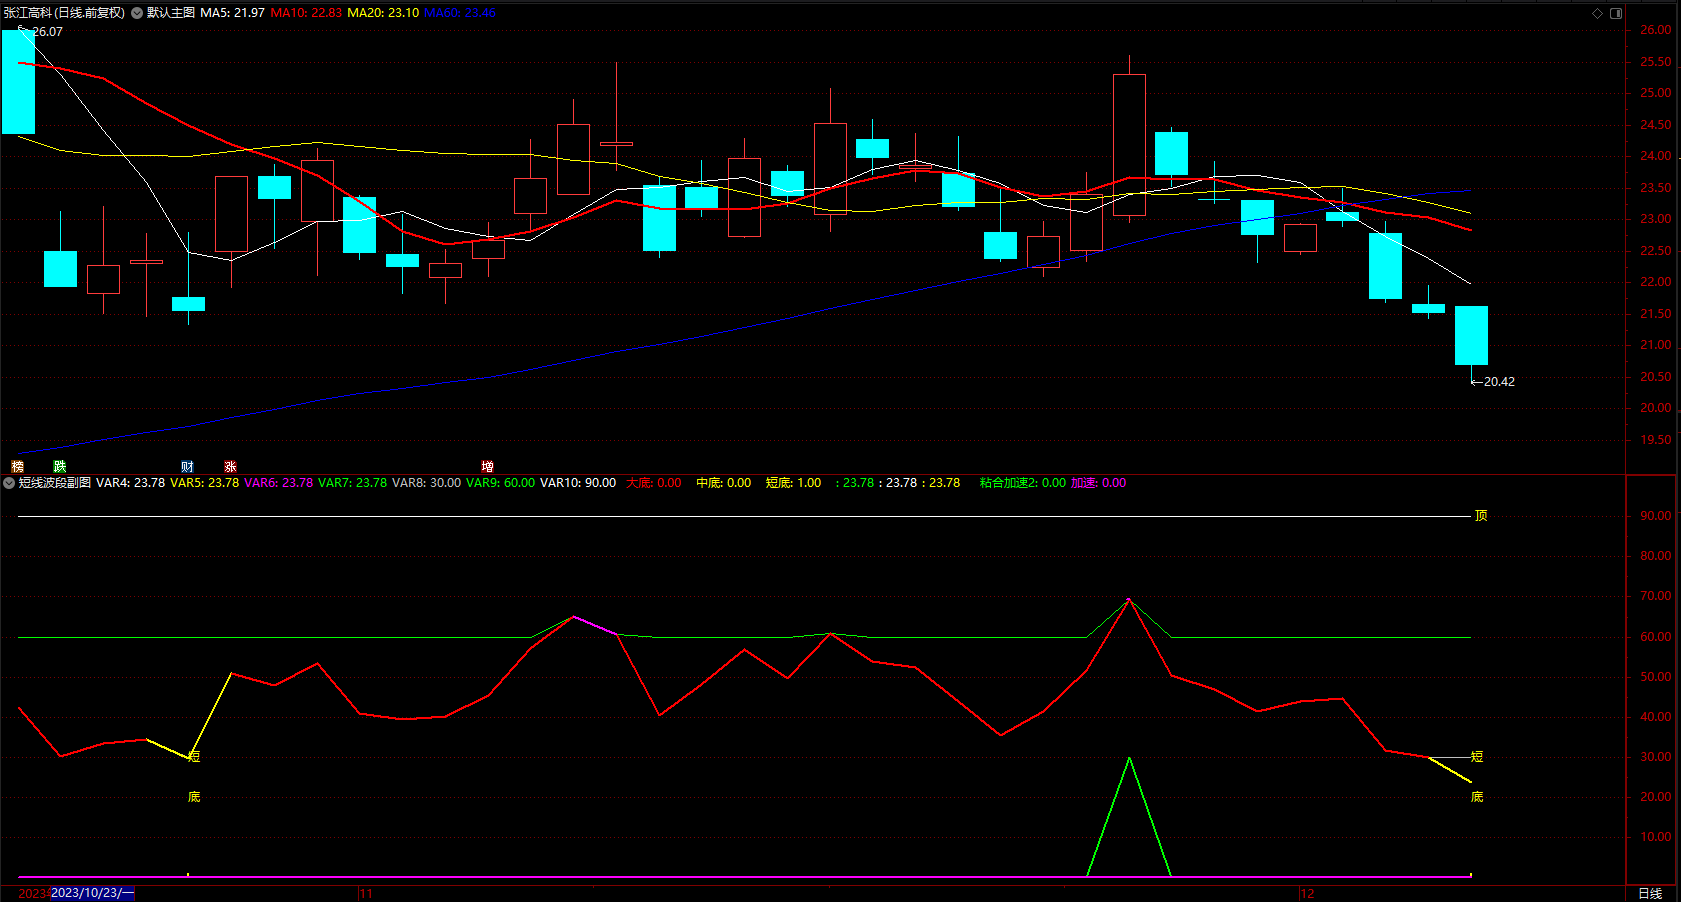
Task: Click the green 跌 event marker icon
Action: [x=60, y=467]
